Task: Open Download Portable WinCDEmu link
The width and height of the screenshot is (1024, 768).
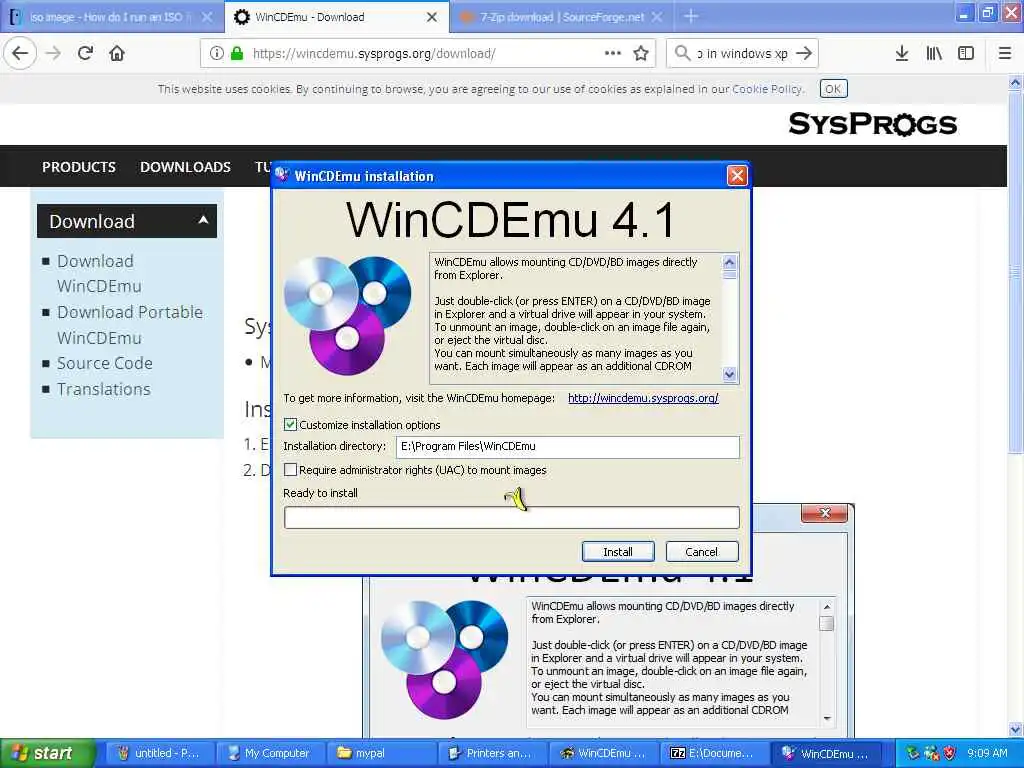Action: coord(130,325)
